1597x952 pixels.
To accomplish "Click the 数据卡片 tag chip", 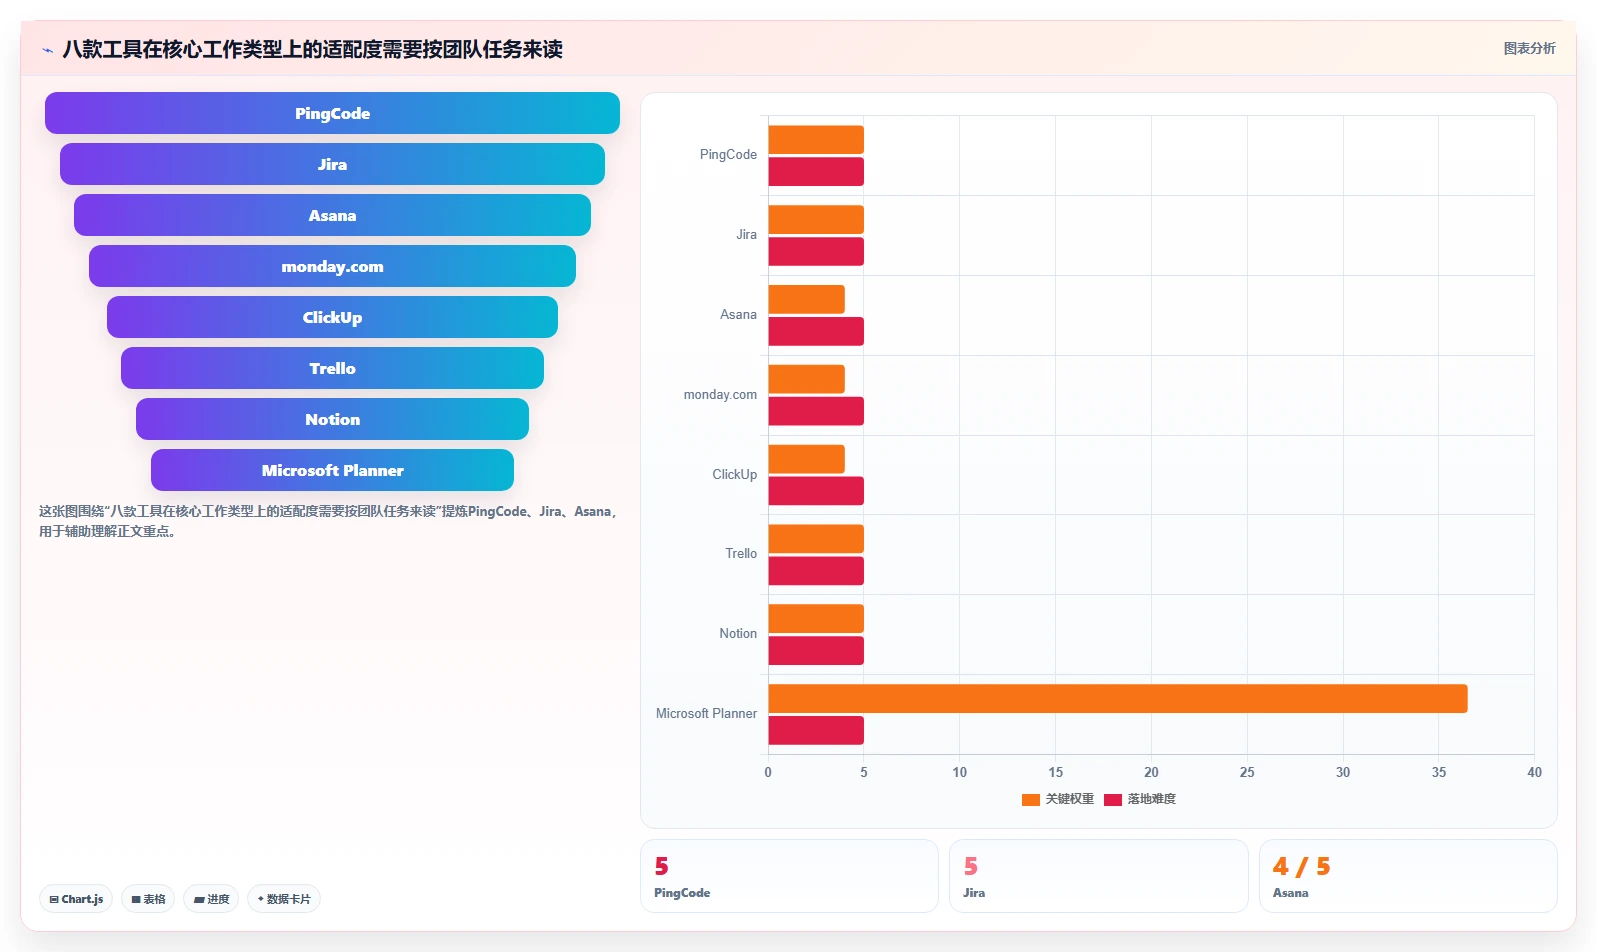I will (284, 899).
